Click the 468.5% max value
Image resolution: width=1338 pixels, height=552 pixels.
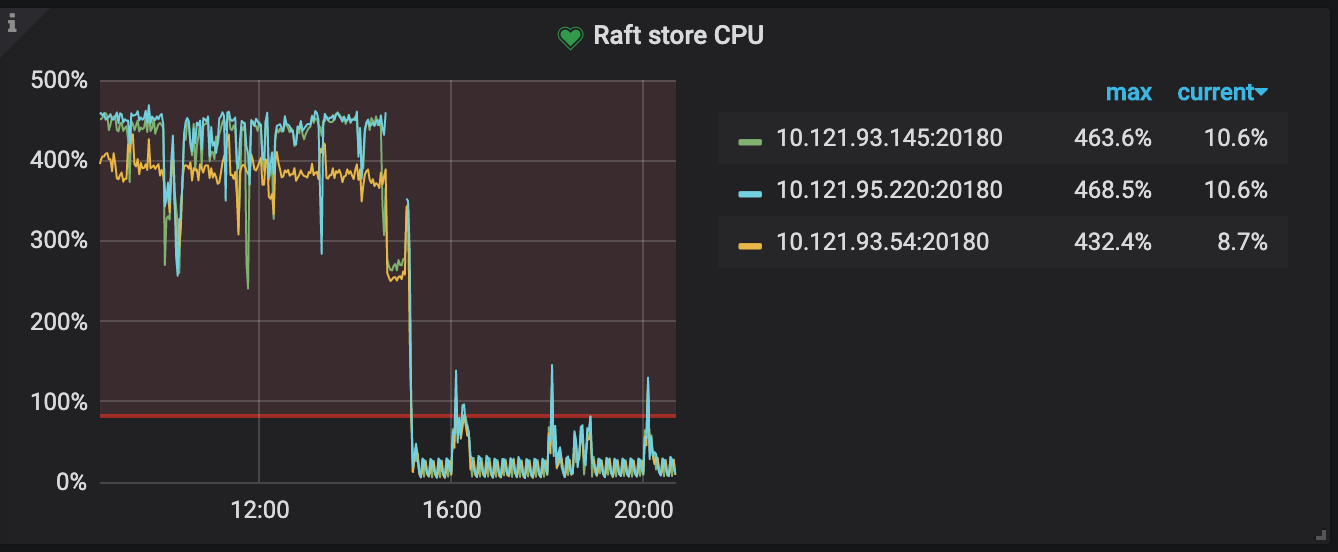click(x=1113, y=190)
